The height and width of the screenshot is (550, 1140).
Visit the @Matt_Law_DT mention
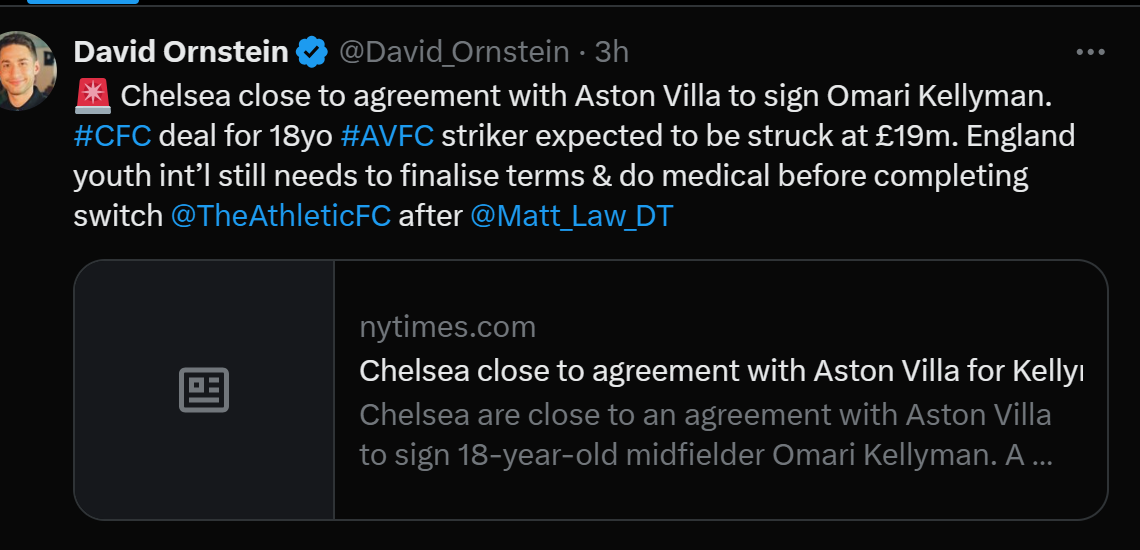(x=571, y=215)
